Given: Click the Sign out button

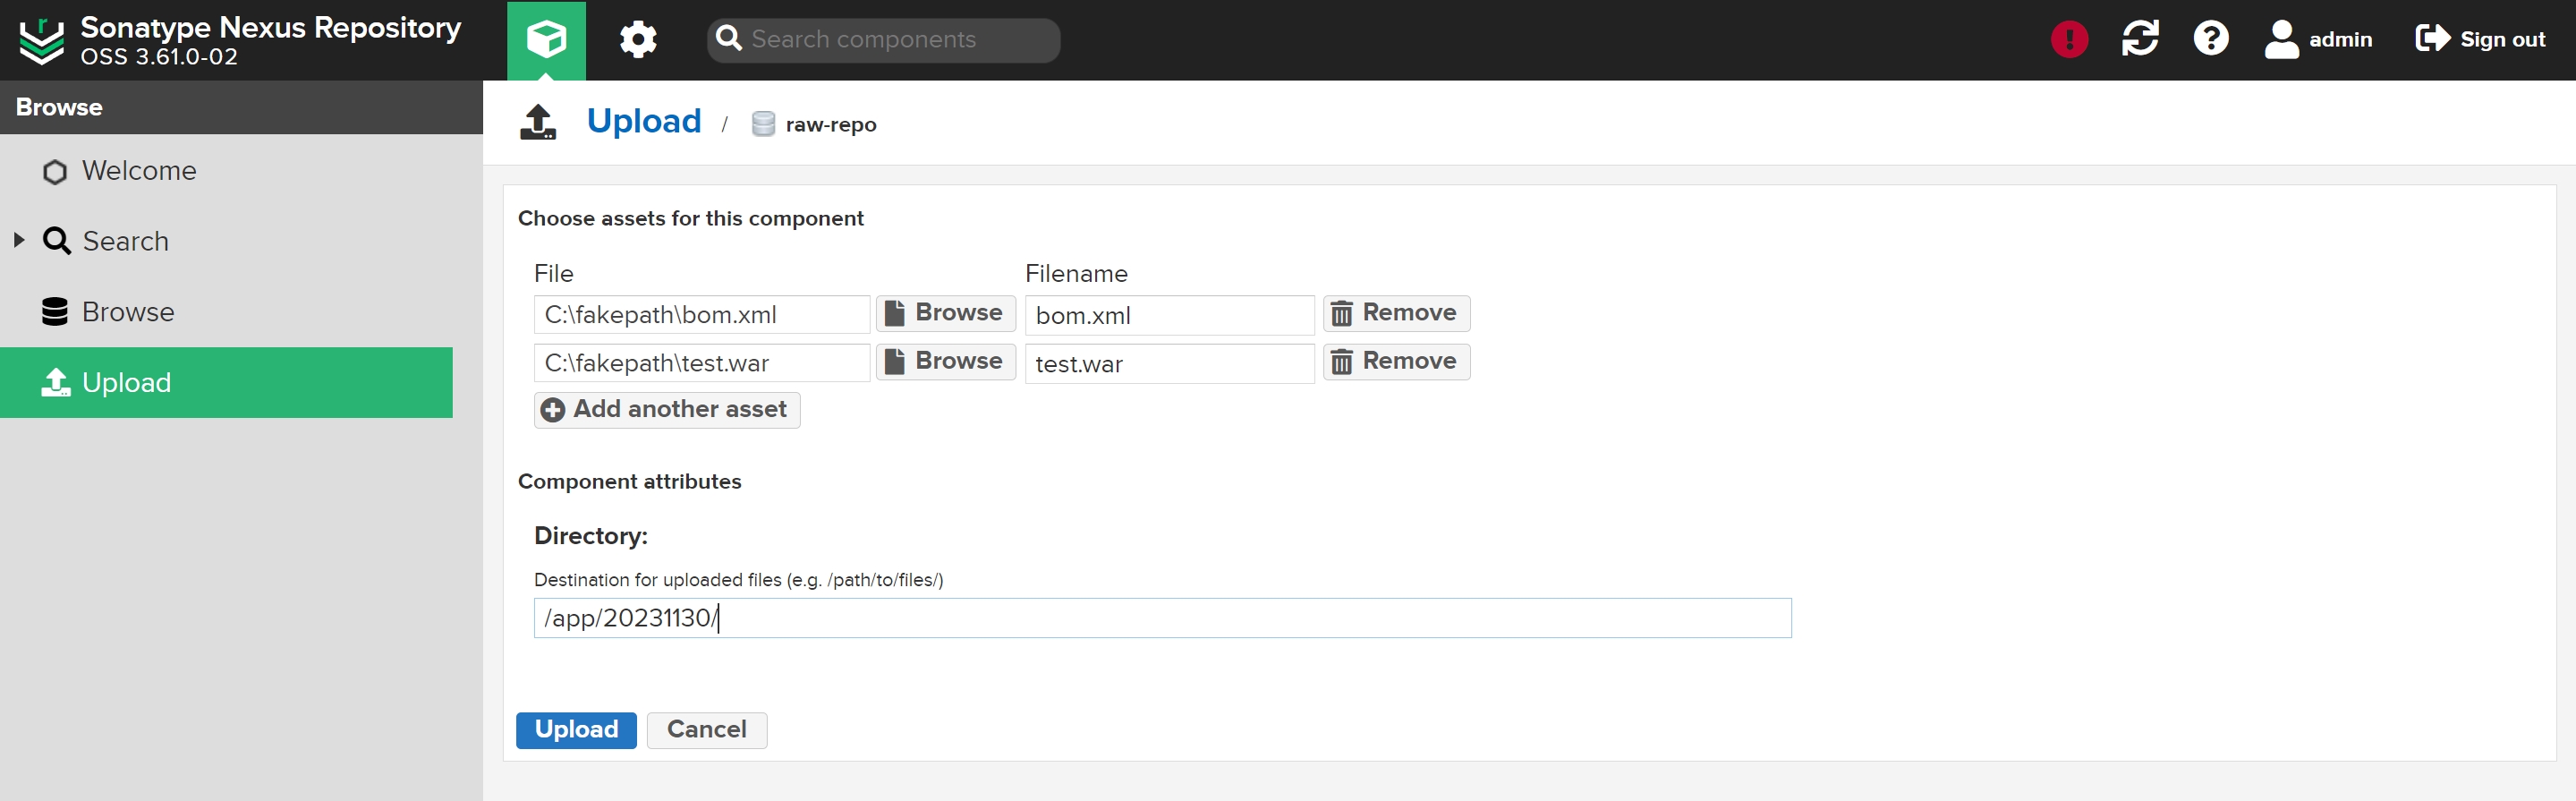Looking at the screenshot, I should 2480,40.
